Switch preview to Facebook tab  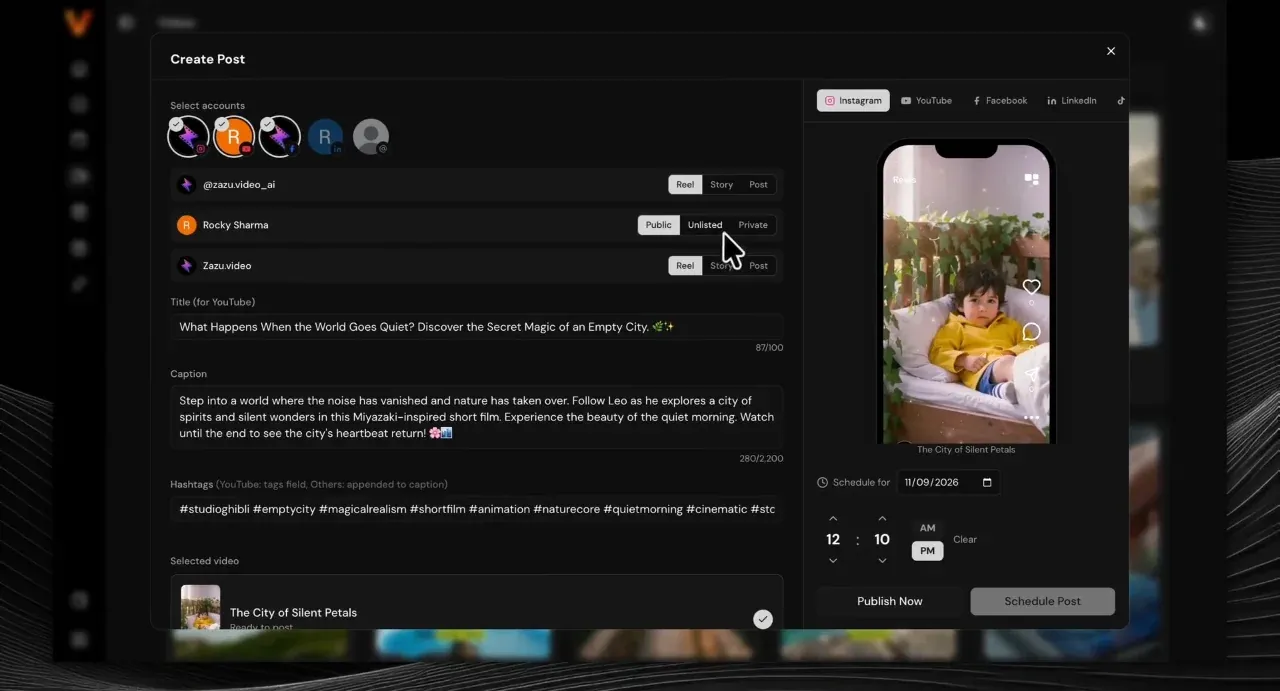[x=1000, y=101]
